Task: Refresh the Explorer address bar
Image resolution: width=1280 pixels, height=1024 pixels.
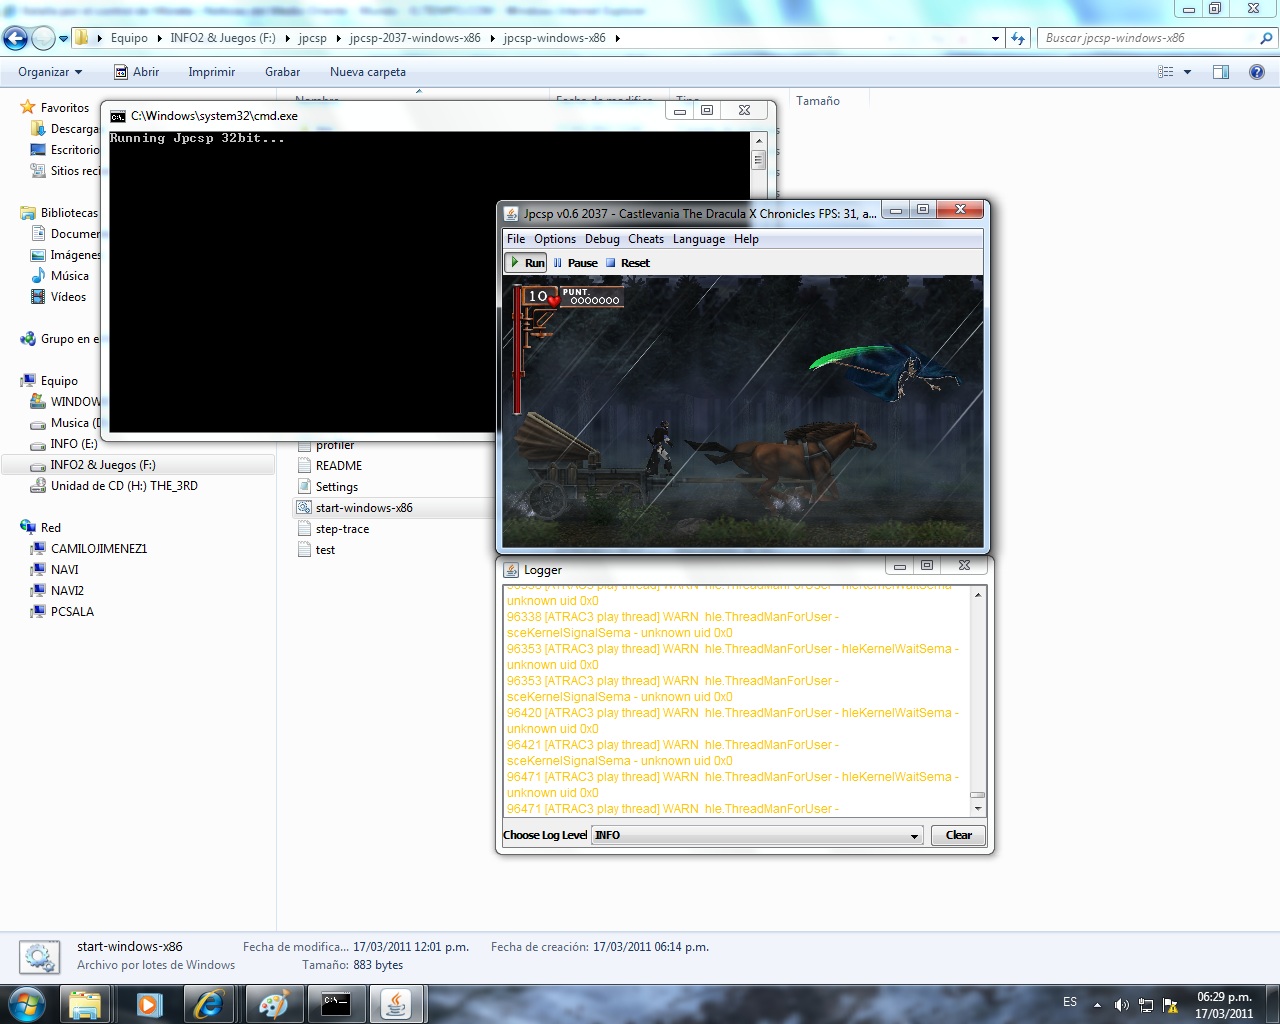Action: 1018,38
